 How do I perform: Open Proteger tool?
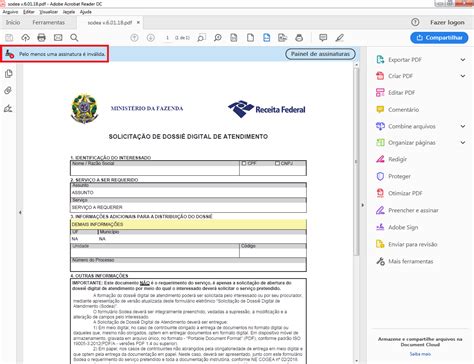point(393,176)
